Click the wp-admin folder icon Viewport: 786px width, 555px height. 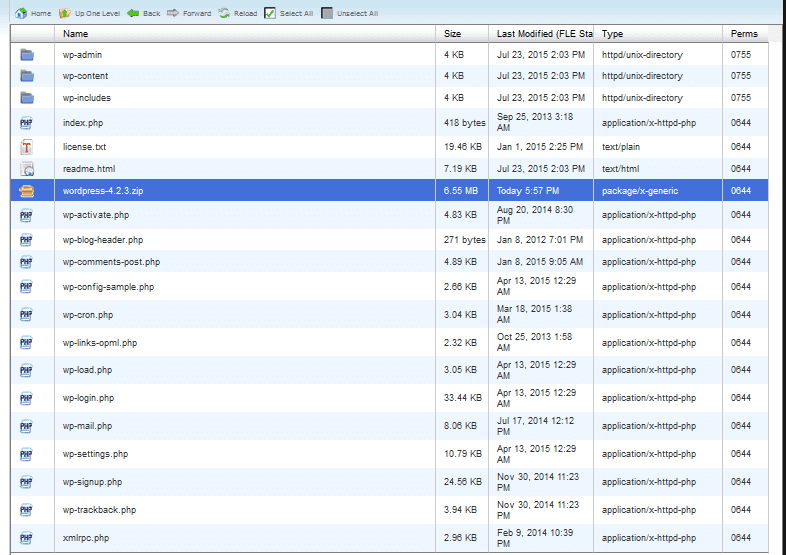tap(27, 55)
